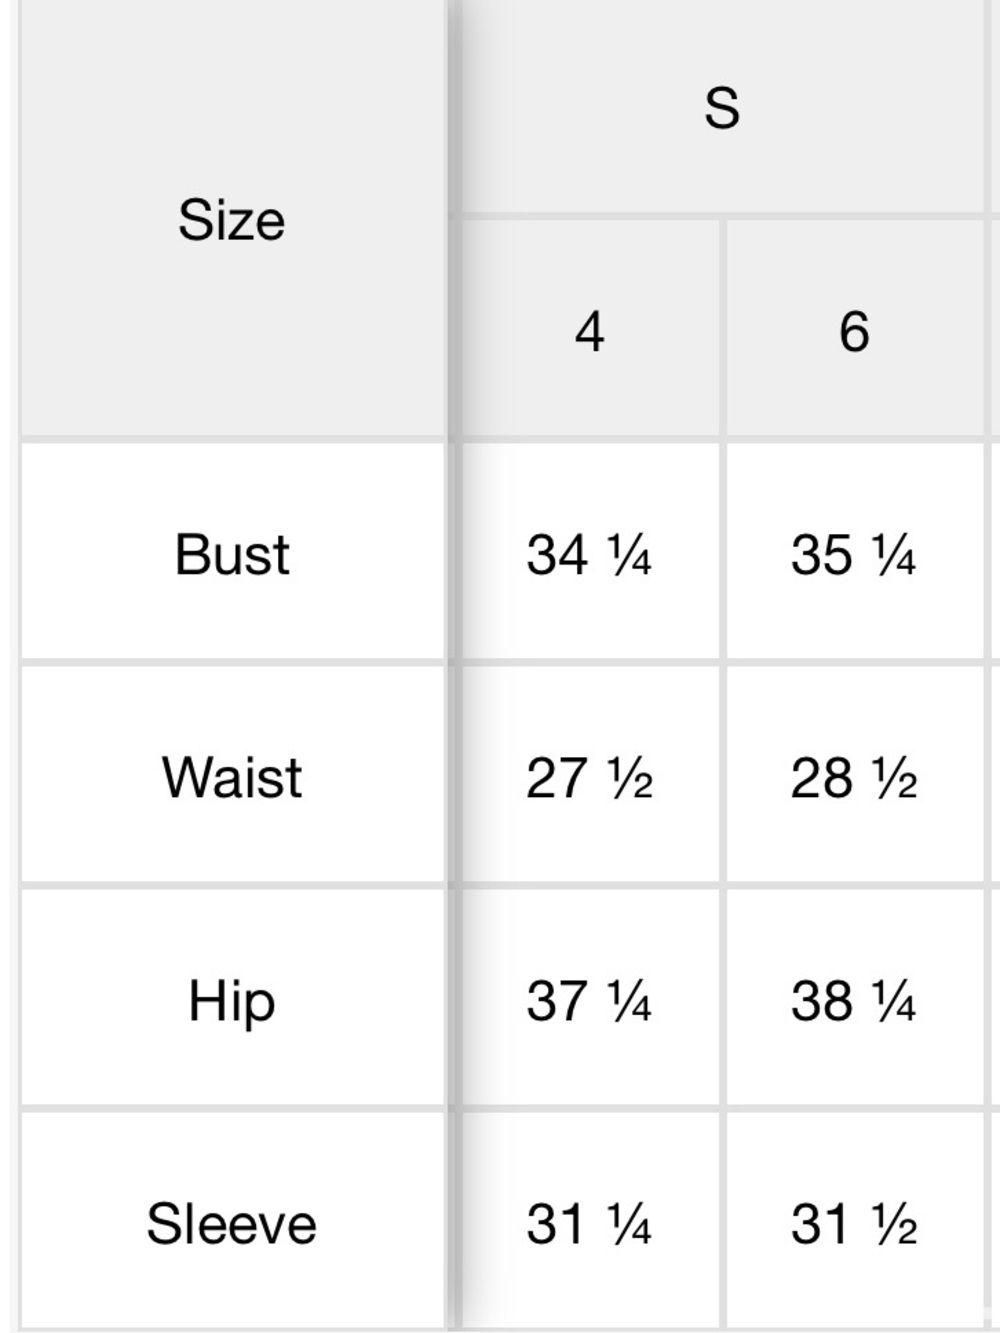Select the 31 ½ sleeve measurement cell
Image resolution: width=1000 pixels, height=1333 pixels.
(x=855, y=1222)
